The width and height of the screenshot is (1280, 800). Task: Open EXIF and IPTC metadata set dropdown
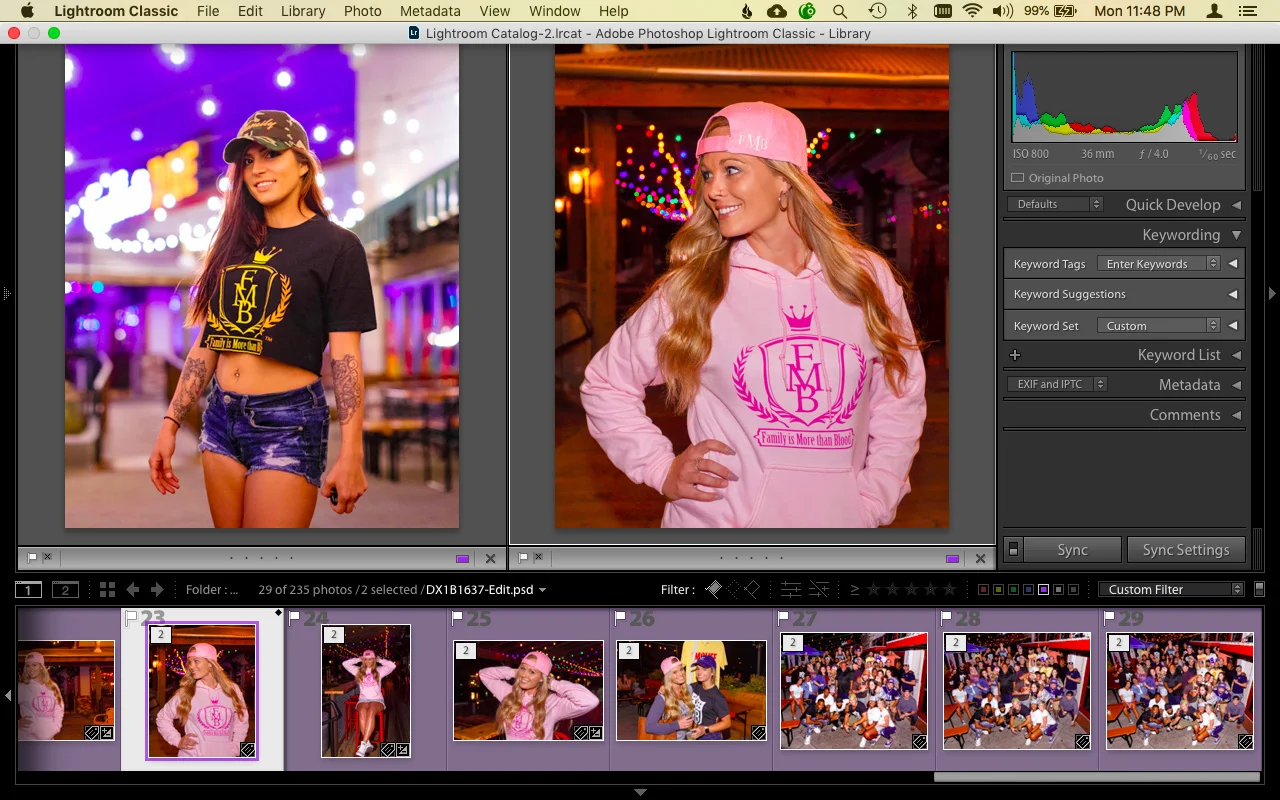coord(1057,384)
